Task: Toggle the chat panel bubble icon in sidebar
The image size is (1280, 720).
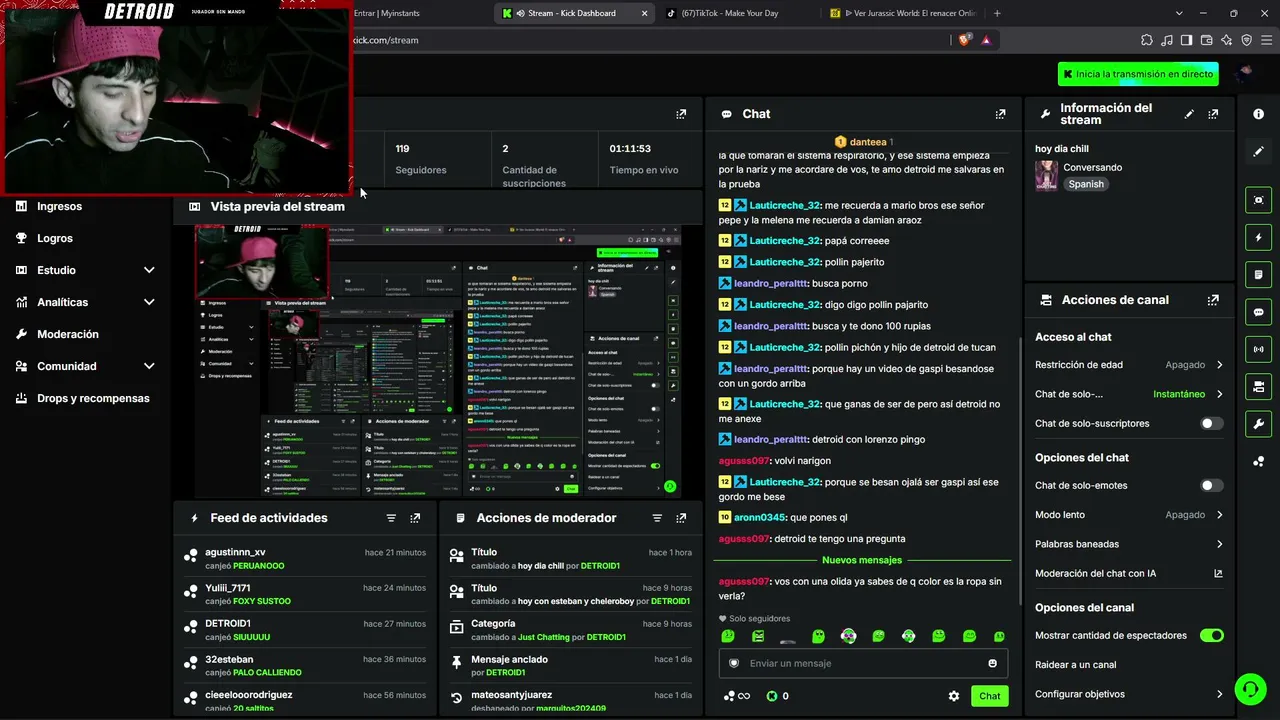Action: point(1258,312)
